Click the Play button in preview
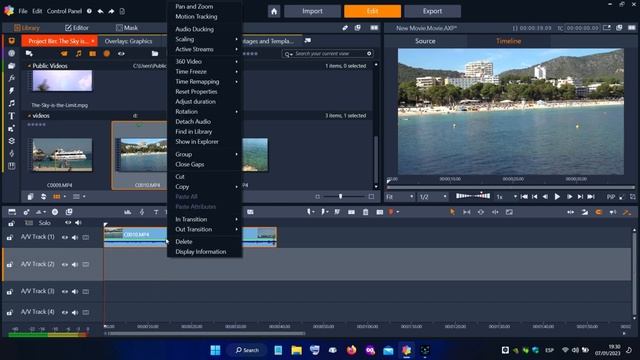Image resolution: width=640 pixels, height=360 pixels. point(557,197)
